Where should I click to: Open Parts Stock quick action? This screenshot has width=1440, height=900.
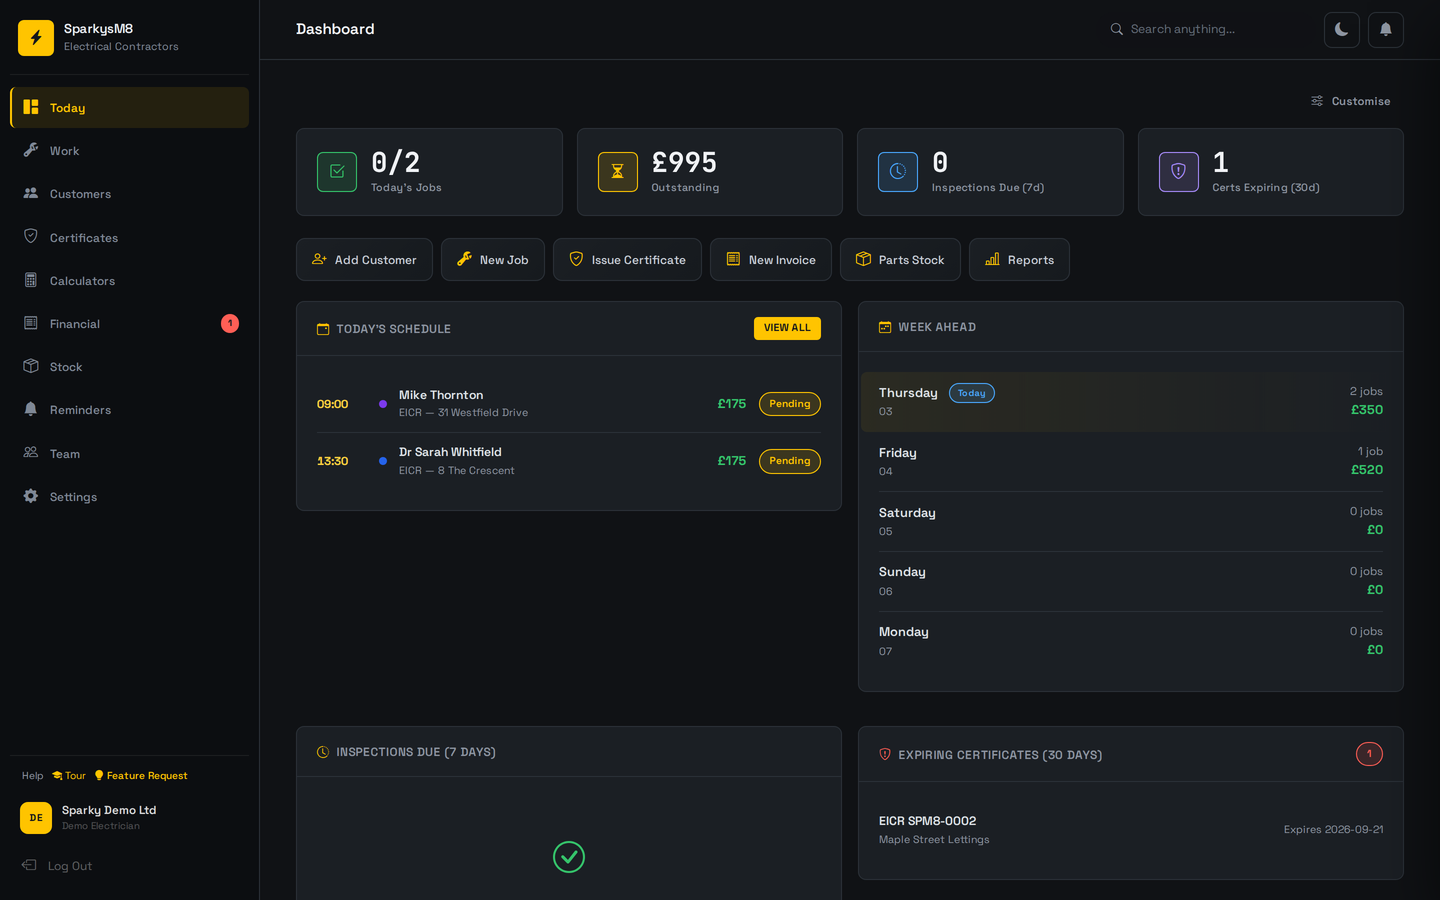click(x=900, y=260)
